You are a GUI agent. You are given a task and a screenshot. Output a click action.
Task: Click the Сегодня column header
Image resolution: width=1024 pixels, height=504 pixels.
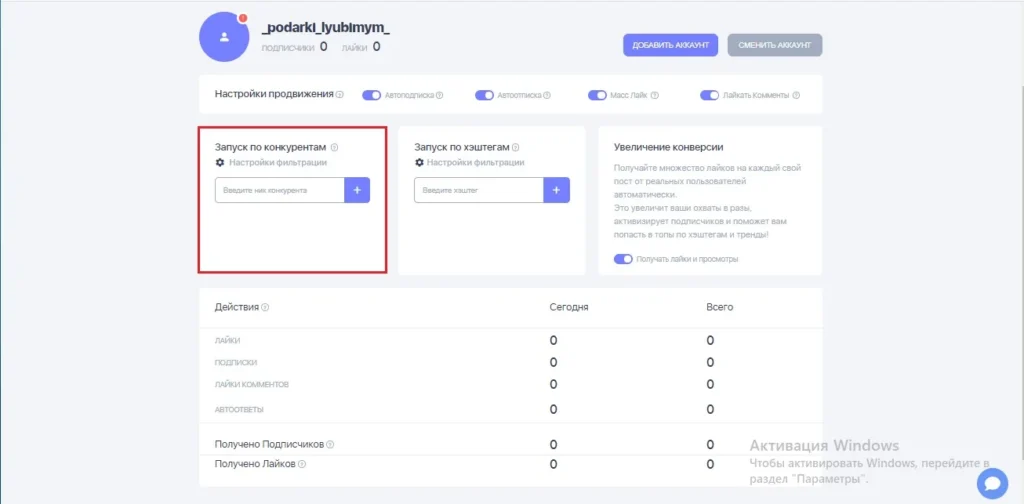569,307
